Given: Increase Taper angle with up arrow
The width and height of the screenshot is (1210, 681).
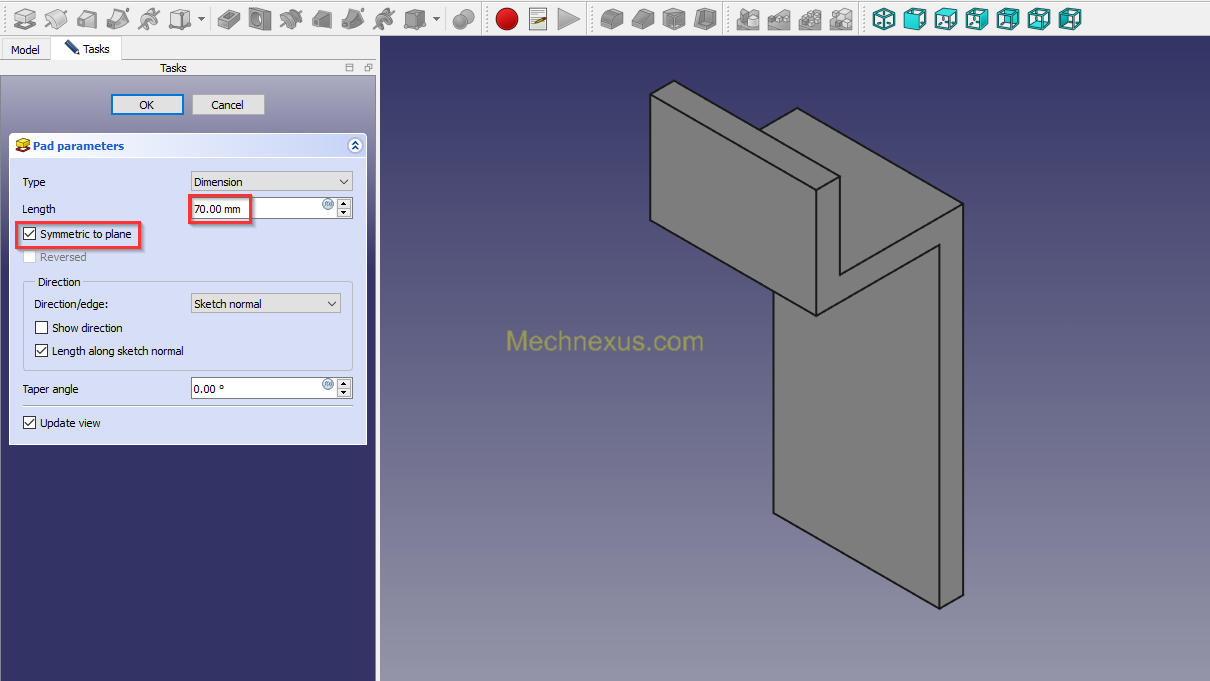Looking at the screenshot, I should click(x=344, y=383).
